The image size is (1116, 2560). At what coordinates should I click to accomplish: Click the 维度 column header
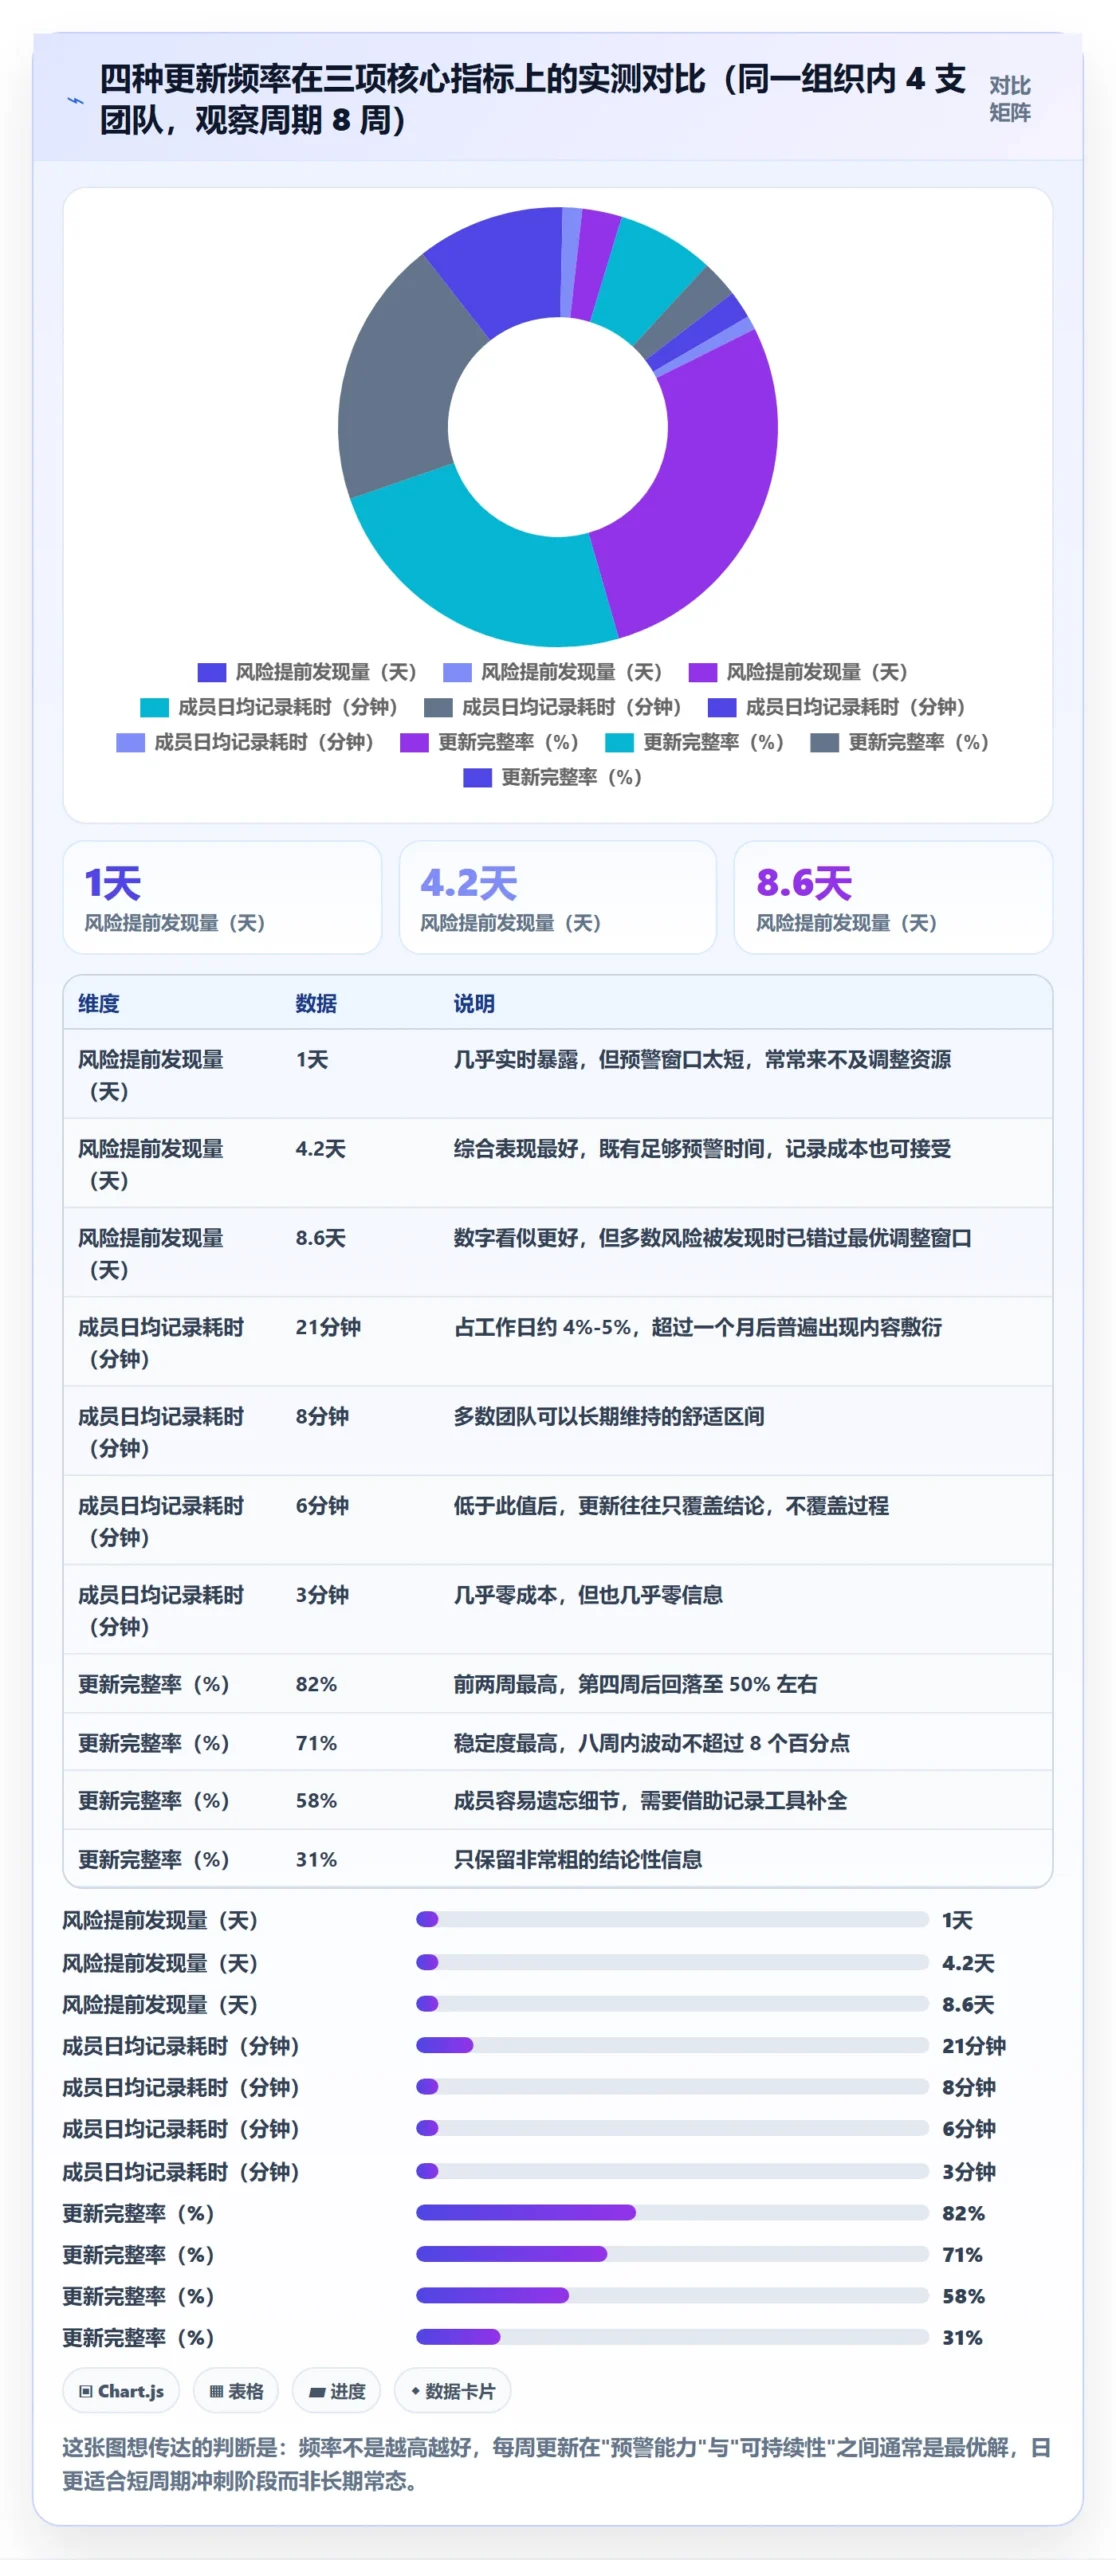pyautogui.click(x=99, y=1003)
